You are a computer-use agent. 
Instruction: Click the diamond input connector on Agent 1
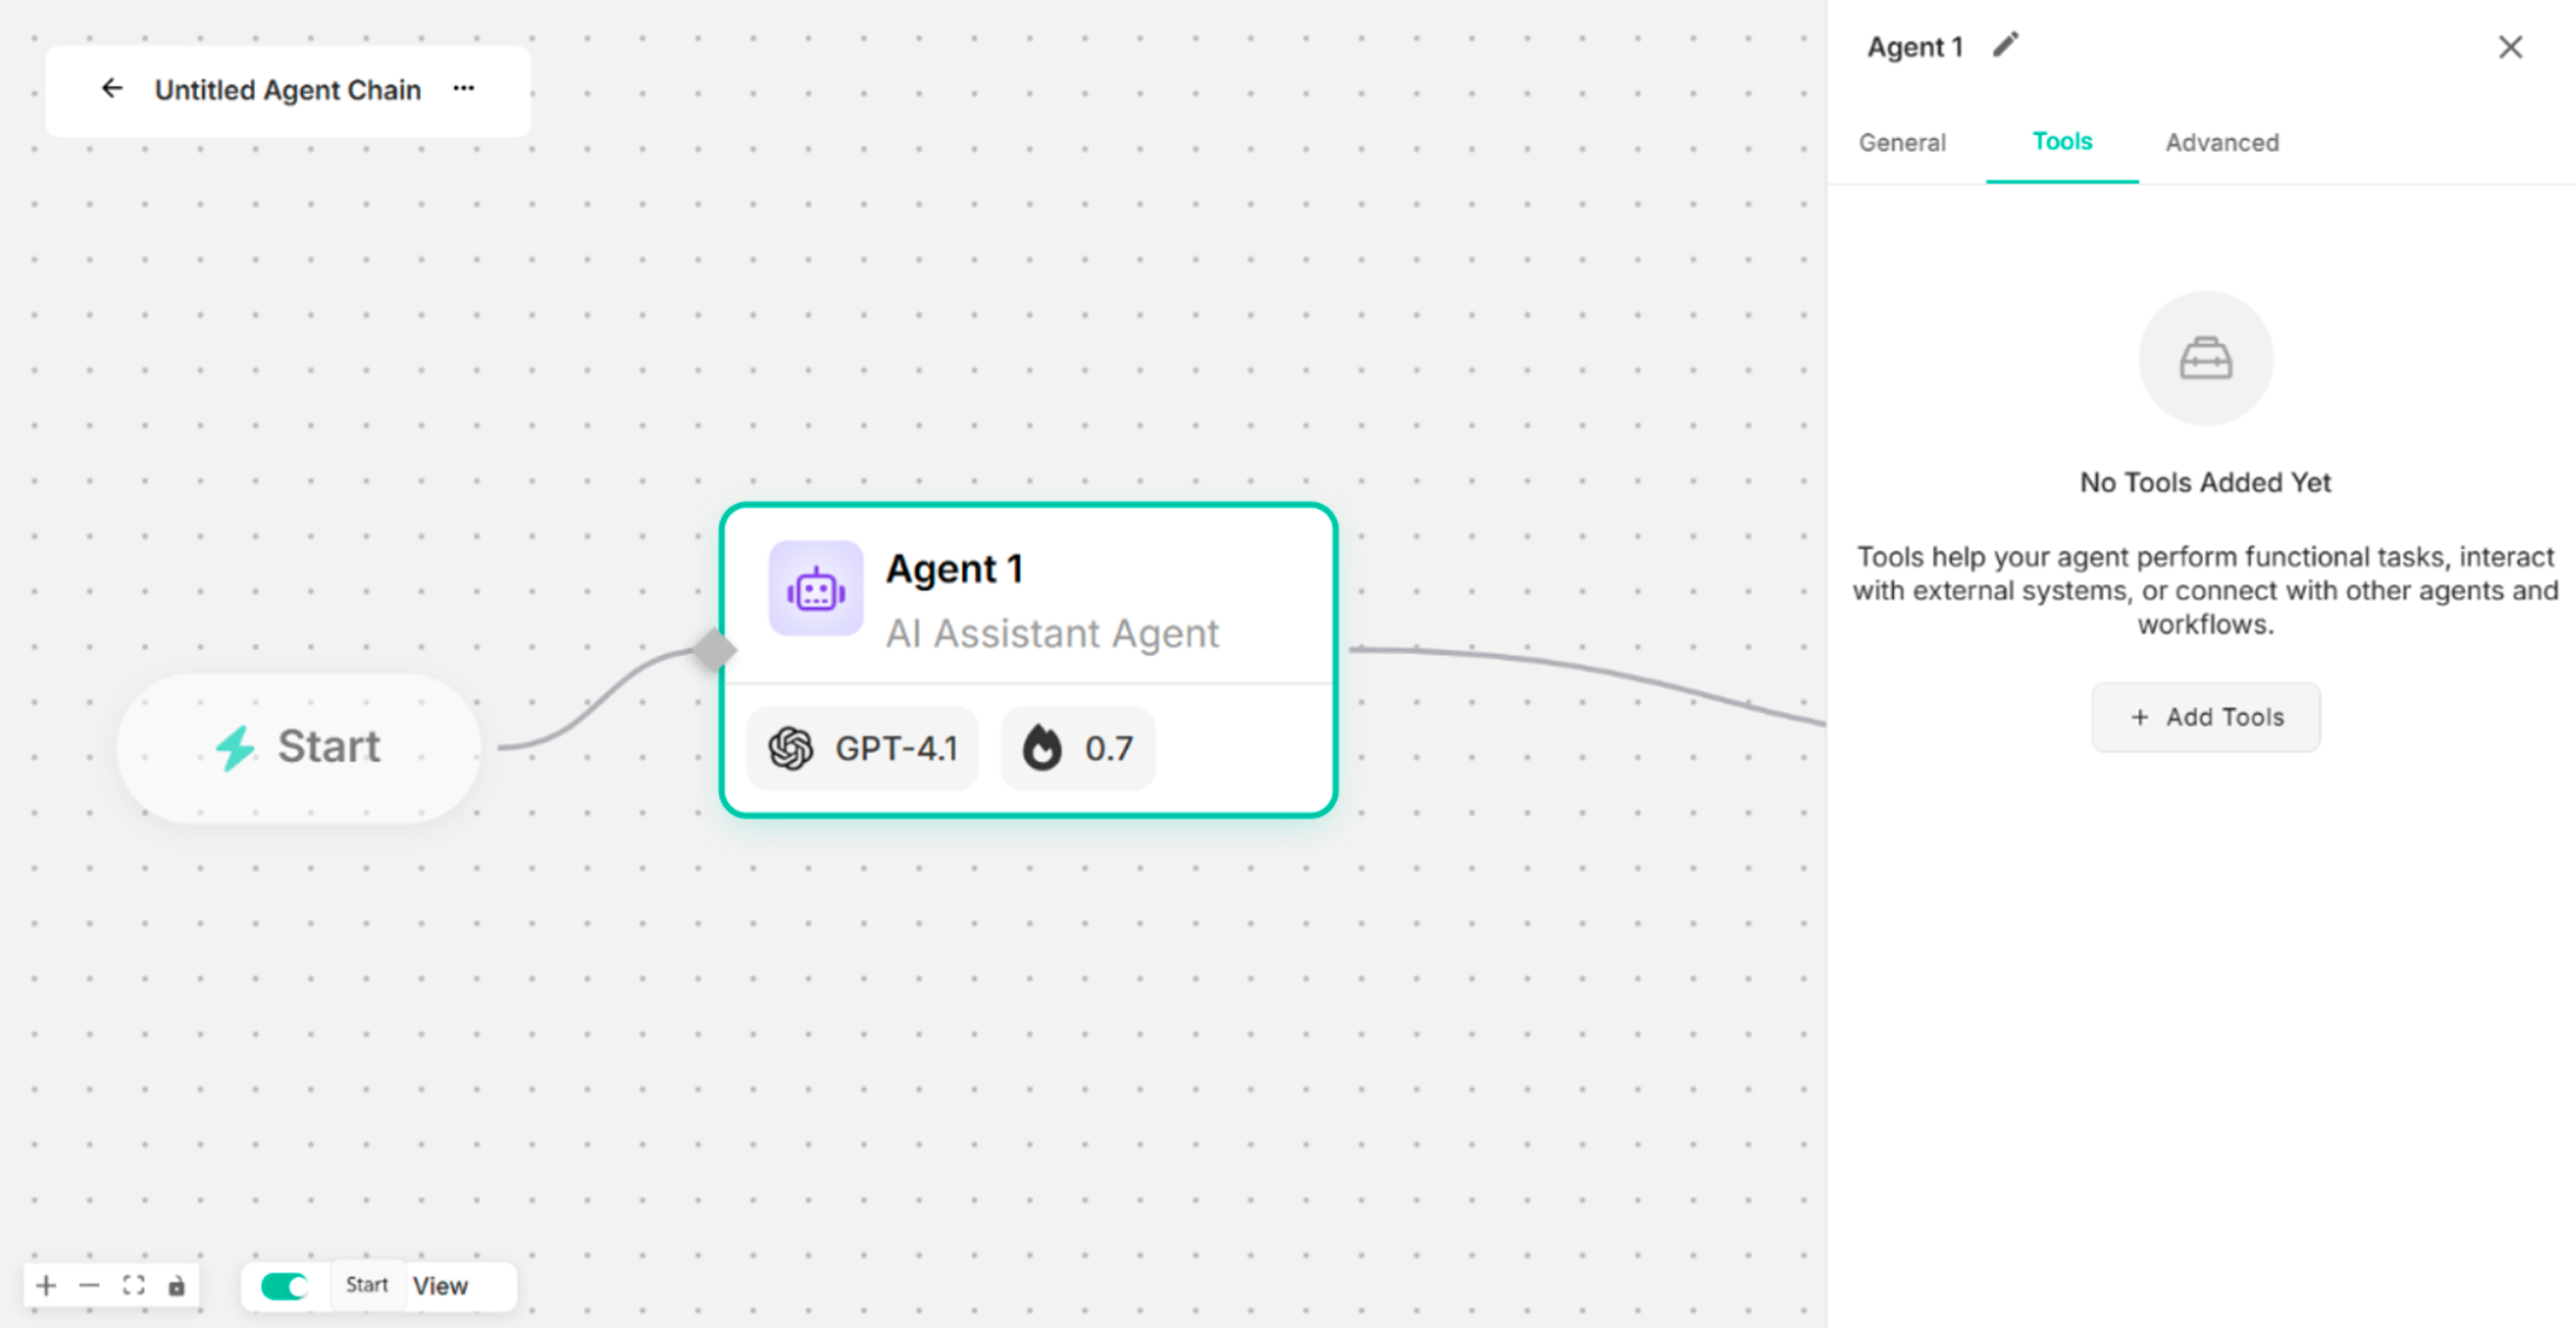coord(715,650)
